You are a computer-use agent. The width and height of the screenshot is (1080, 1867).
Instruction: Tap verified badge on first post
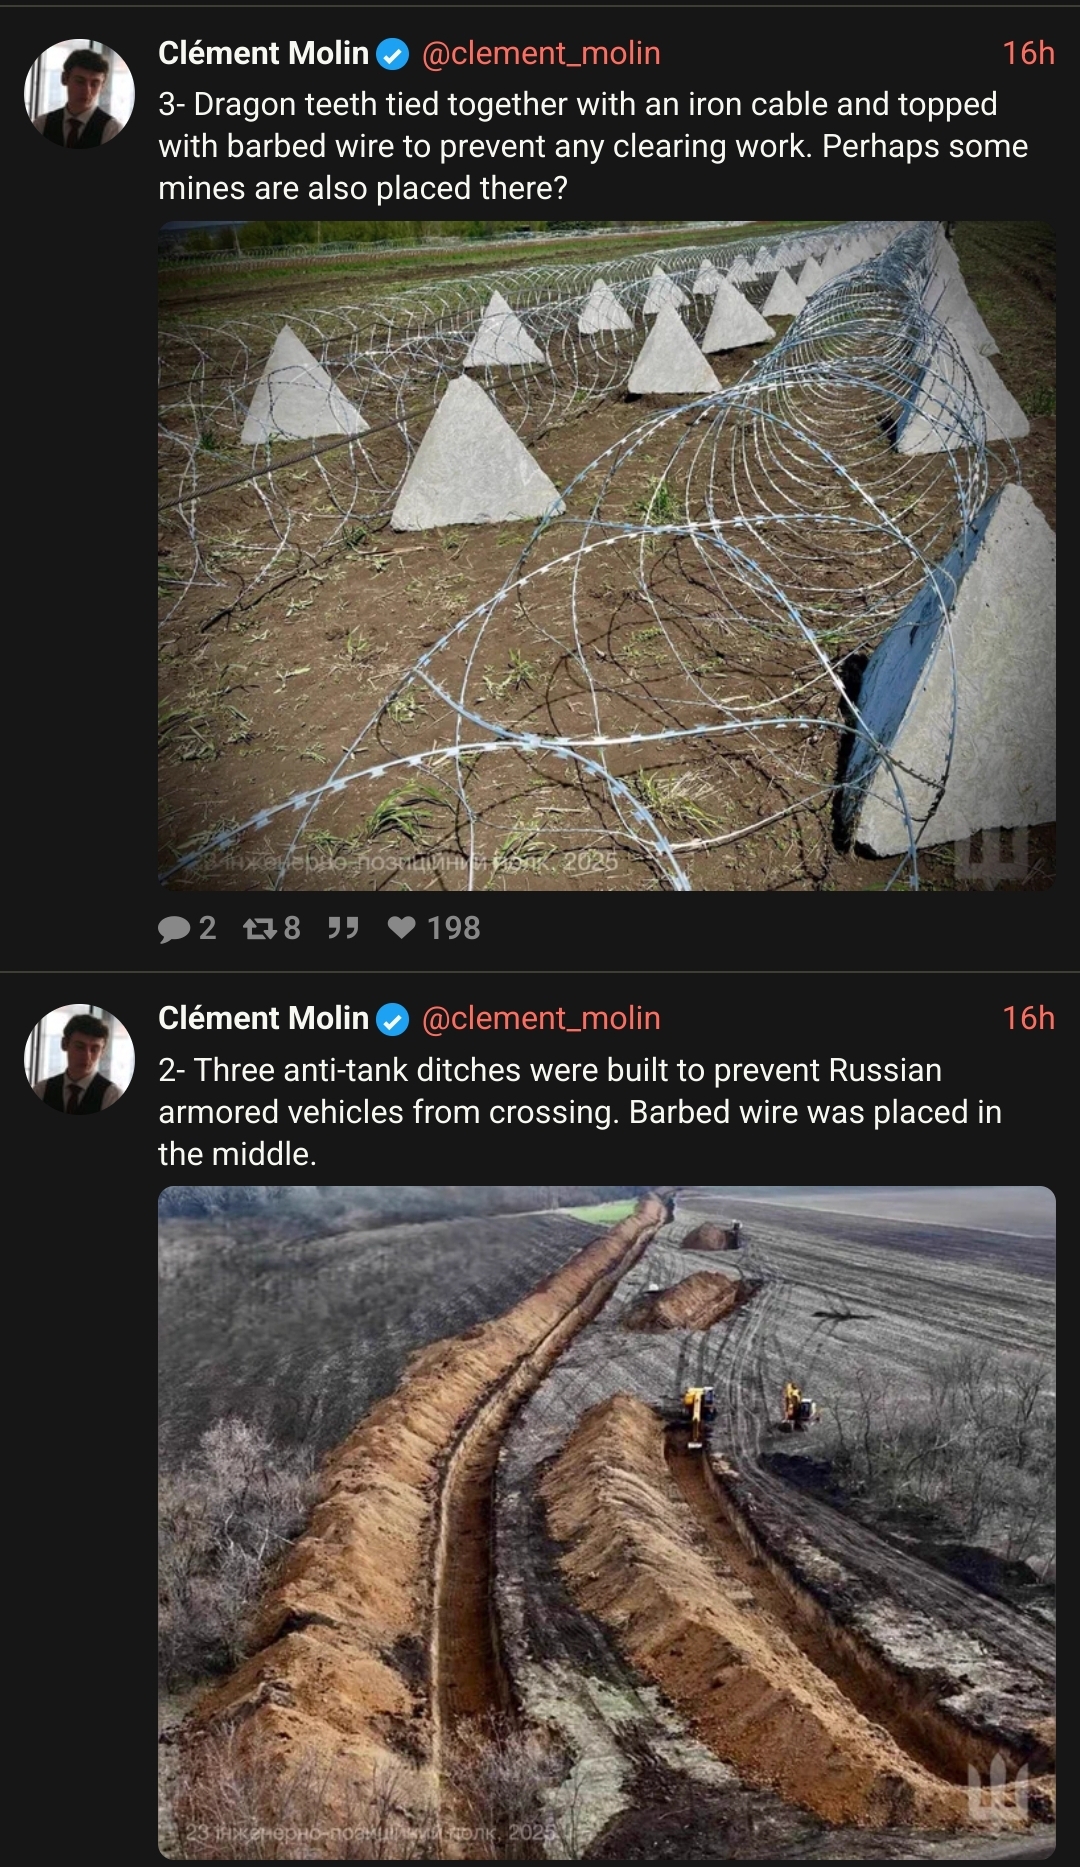(393, 54)
